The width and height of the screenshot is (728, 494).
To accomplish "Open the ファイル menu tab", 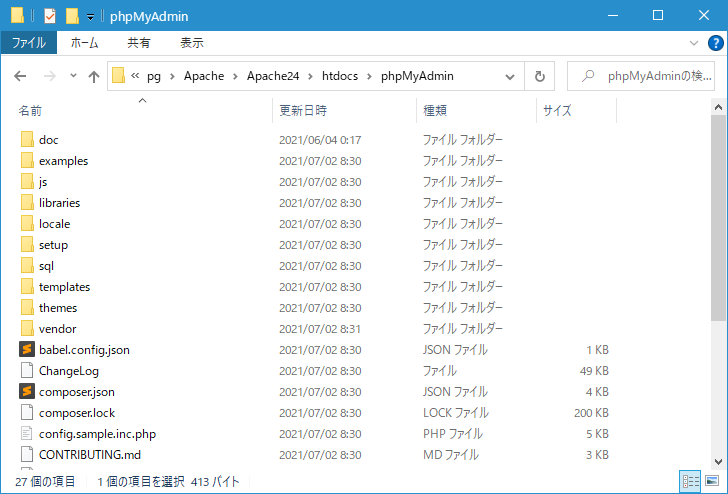I will 29,43.
